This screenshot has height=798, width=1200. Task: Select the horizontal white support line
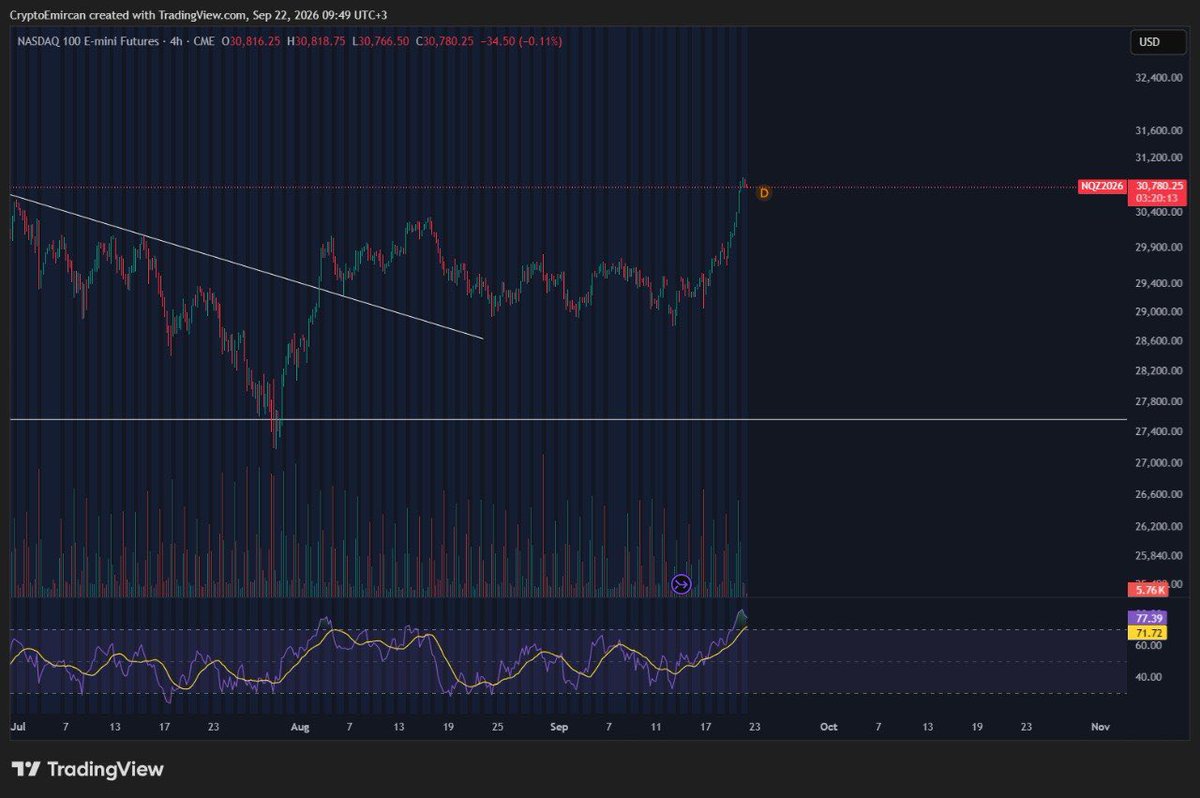tap(568, 419)
